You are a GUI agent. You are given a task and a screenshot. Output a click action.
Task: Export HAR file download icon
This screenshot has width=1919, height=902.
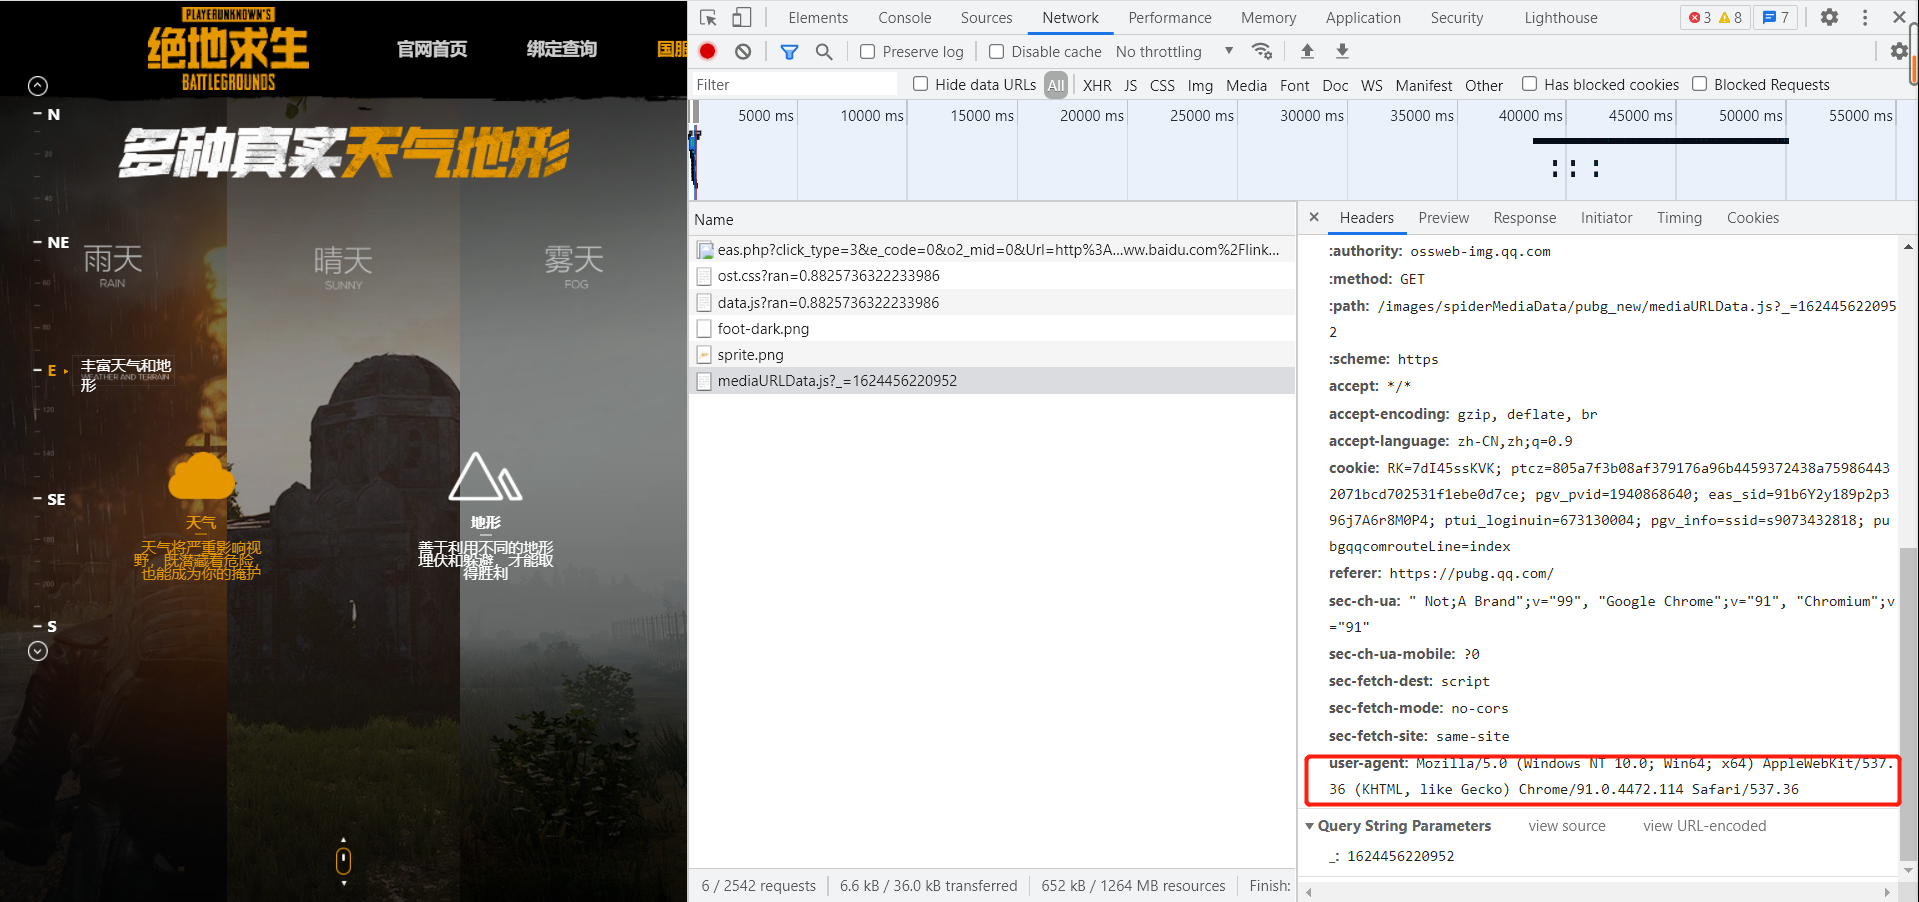click(1342, 51)
